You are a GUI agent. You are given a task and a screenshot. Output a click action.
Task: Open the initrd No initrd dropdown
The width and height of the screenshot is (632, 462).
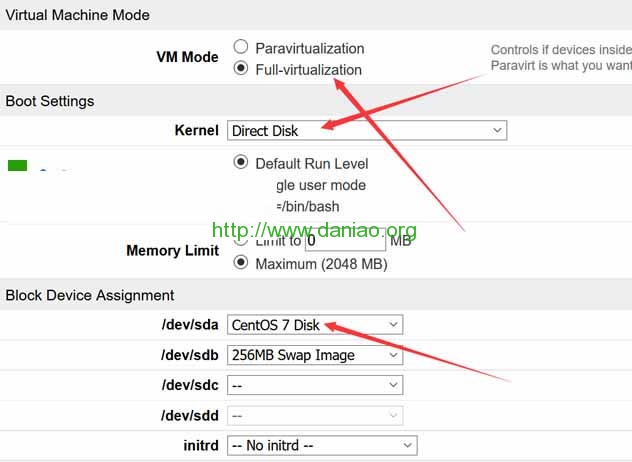tap(321, 445)
